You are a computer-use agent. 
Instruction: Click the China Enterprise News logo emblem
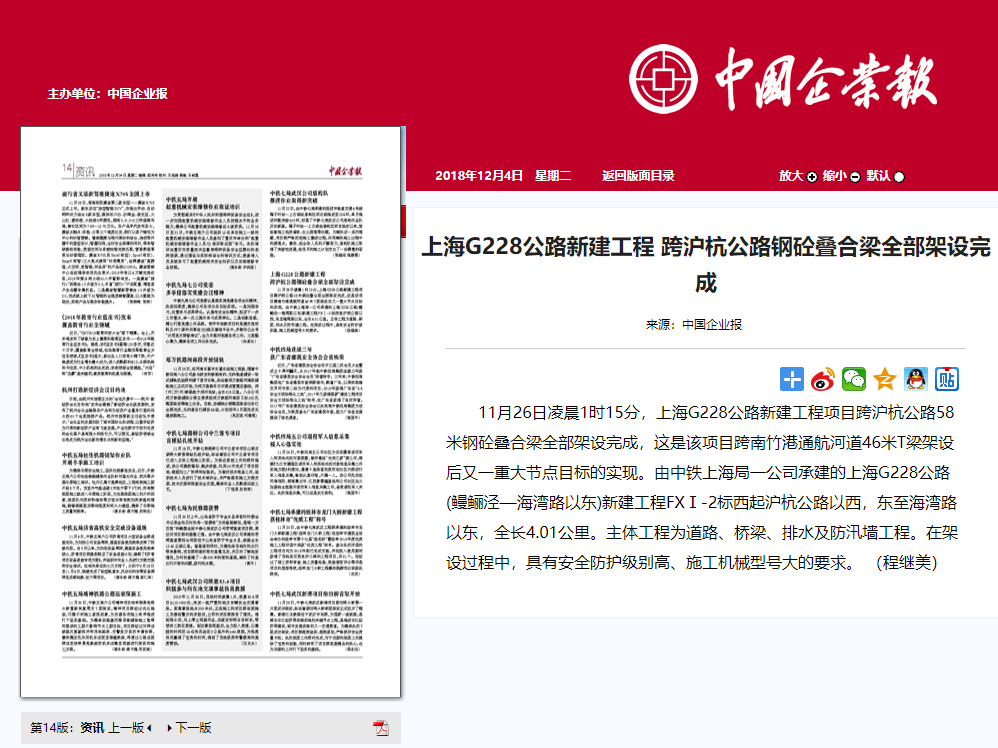click(x=663, y=79)
